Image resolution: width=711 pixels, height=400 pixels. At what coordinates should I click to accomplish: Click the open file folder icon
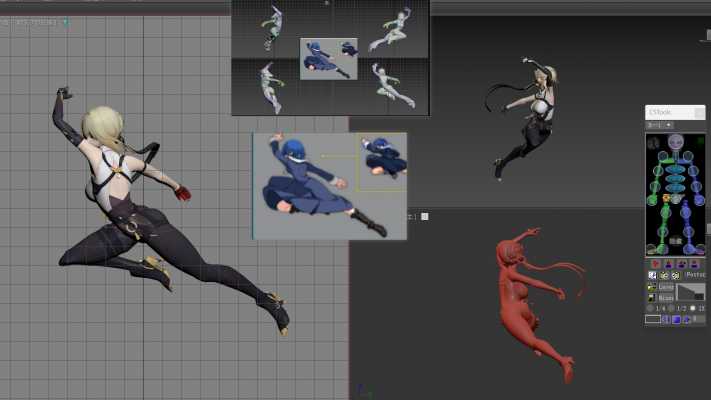click(651, 287)
